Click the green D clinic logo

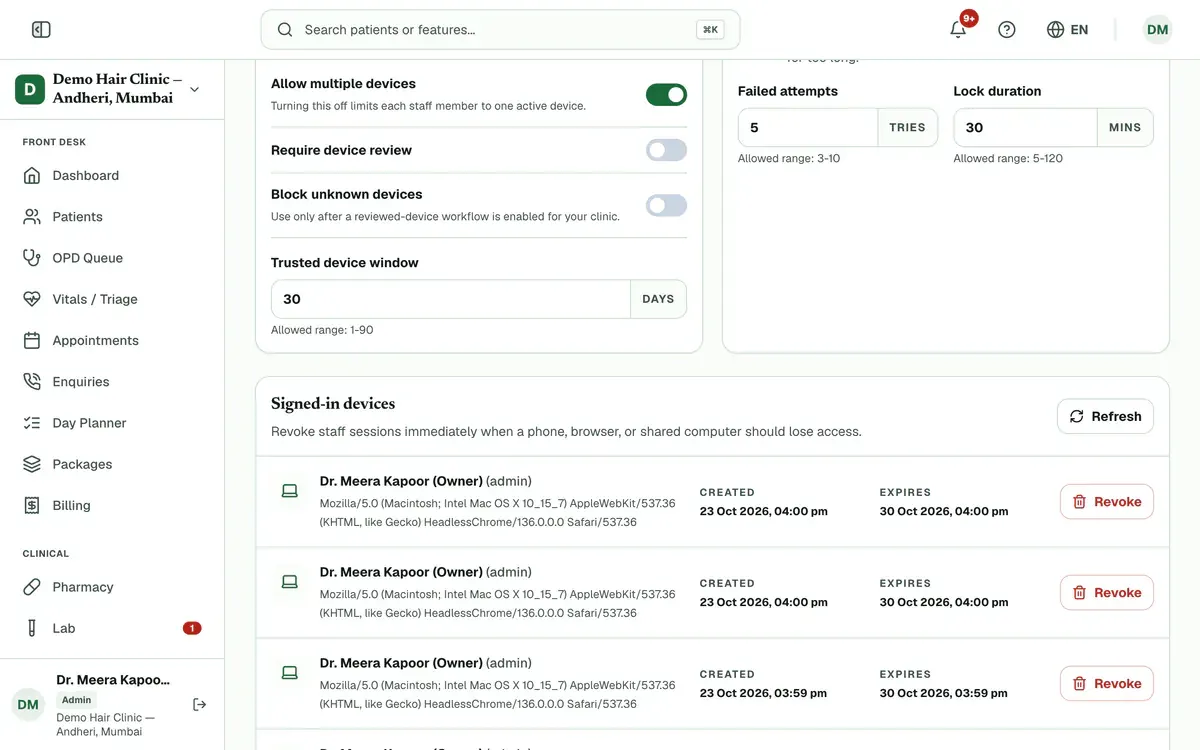pyautogui.click(x=30, y=89)
